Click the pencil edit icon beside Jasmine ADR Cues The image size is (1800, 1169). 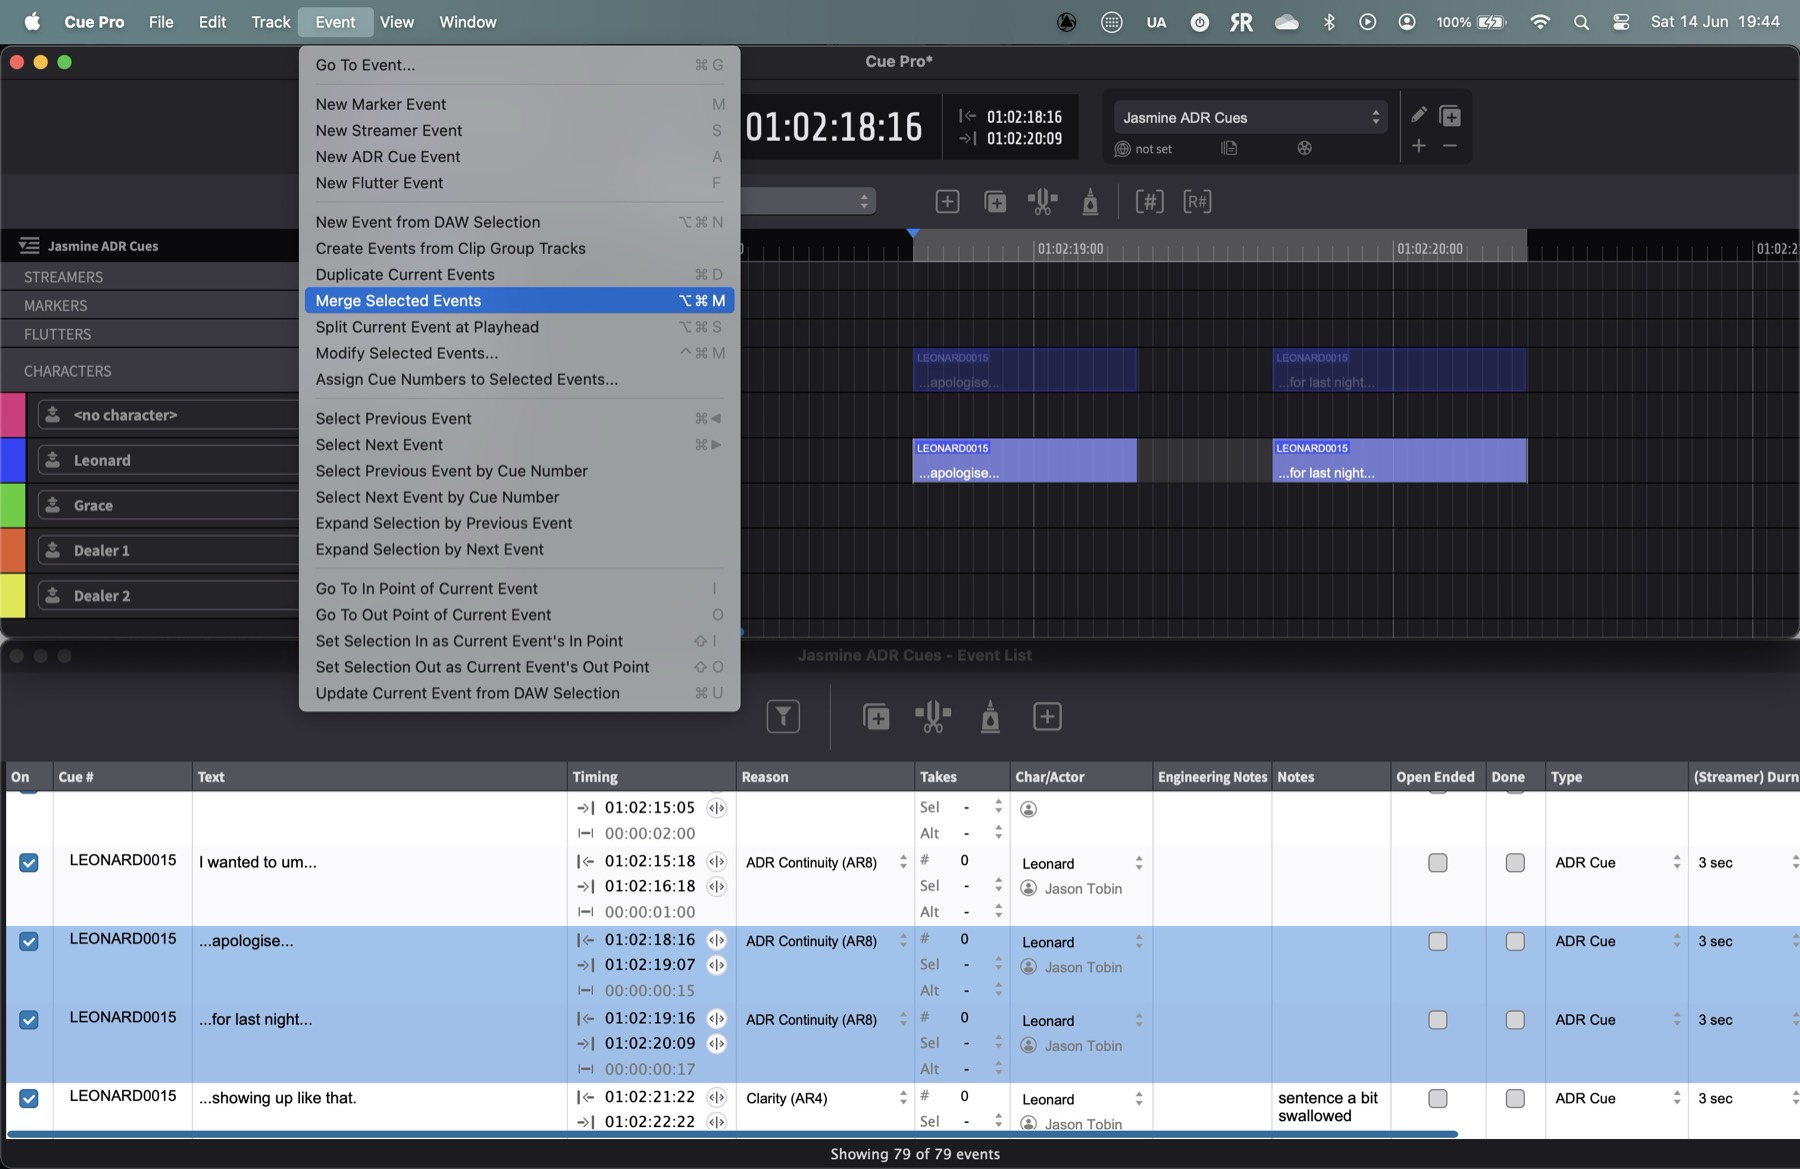point(1418,115)
